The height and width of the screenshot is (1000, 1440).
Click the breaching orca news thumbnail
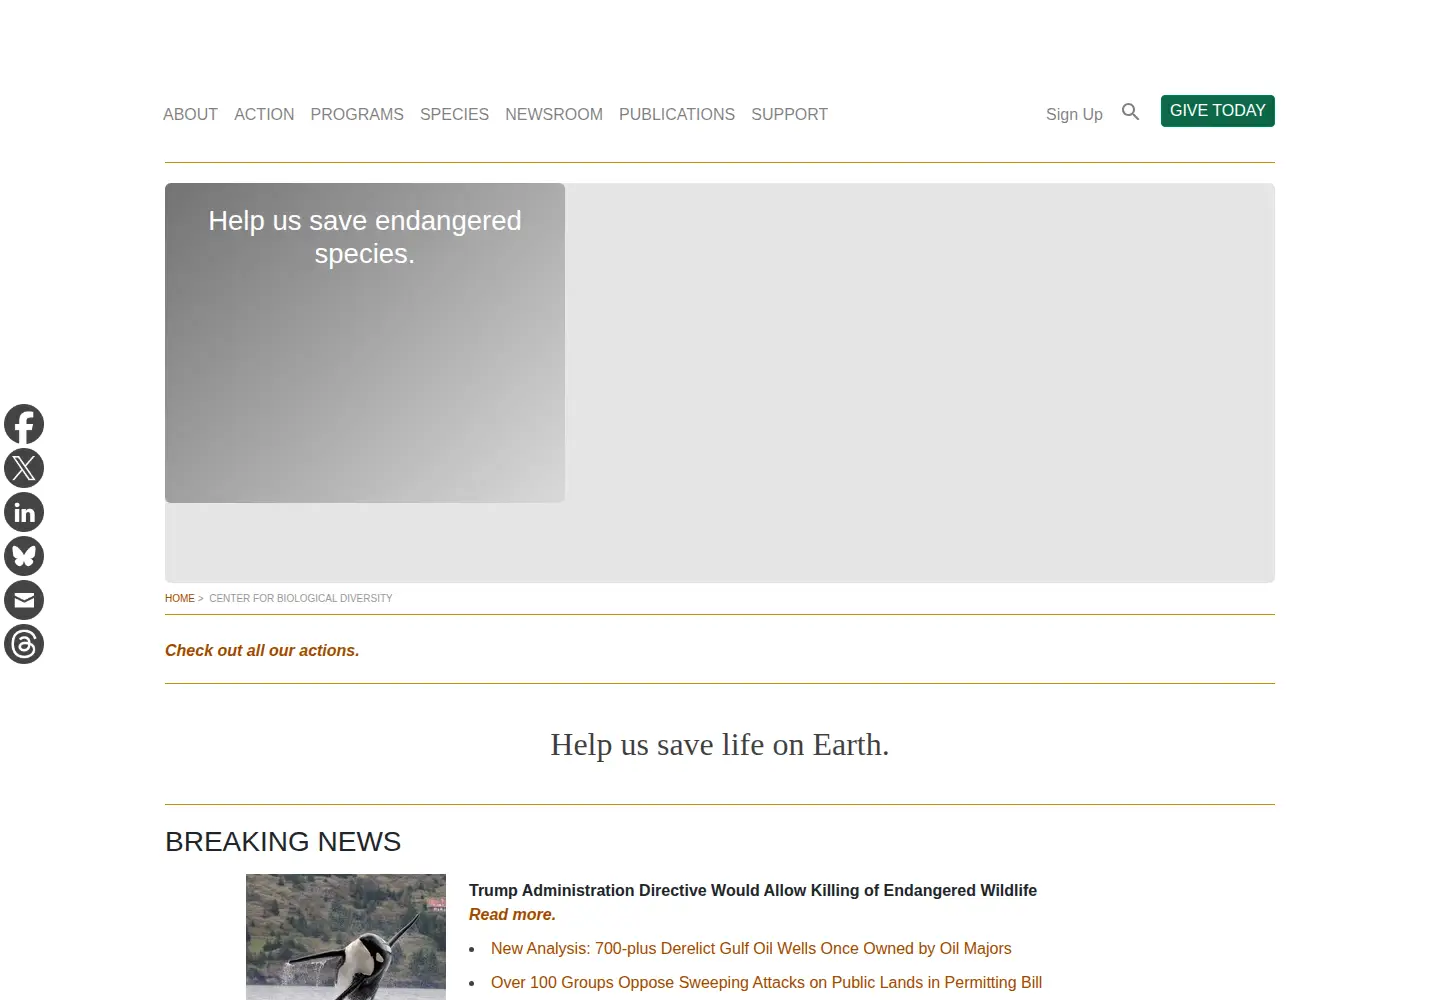coord(346,937)
